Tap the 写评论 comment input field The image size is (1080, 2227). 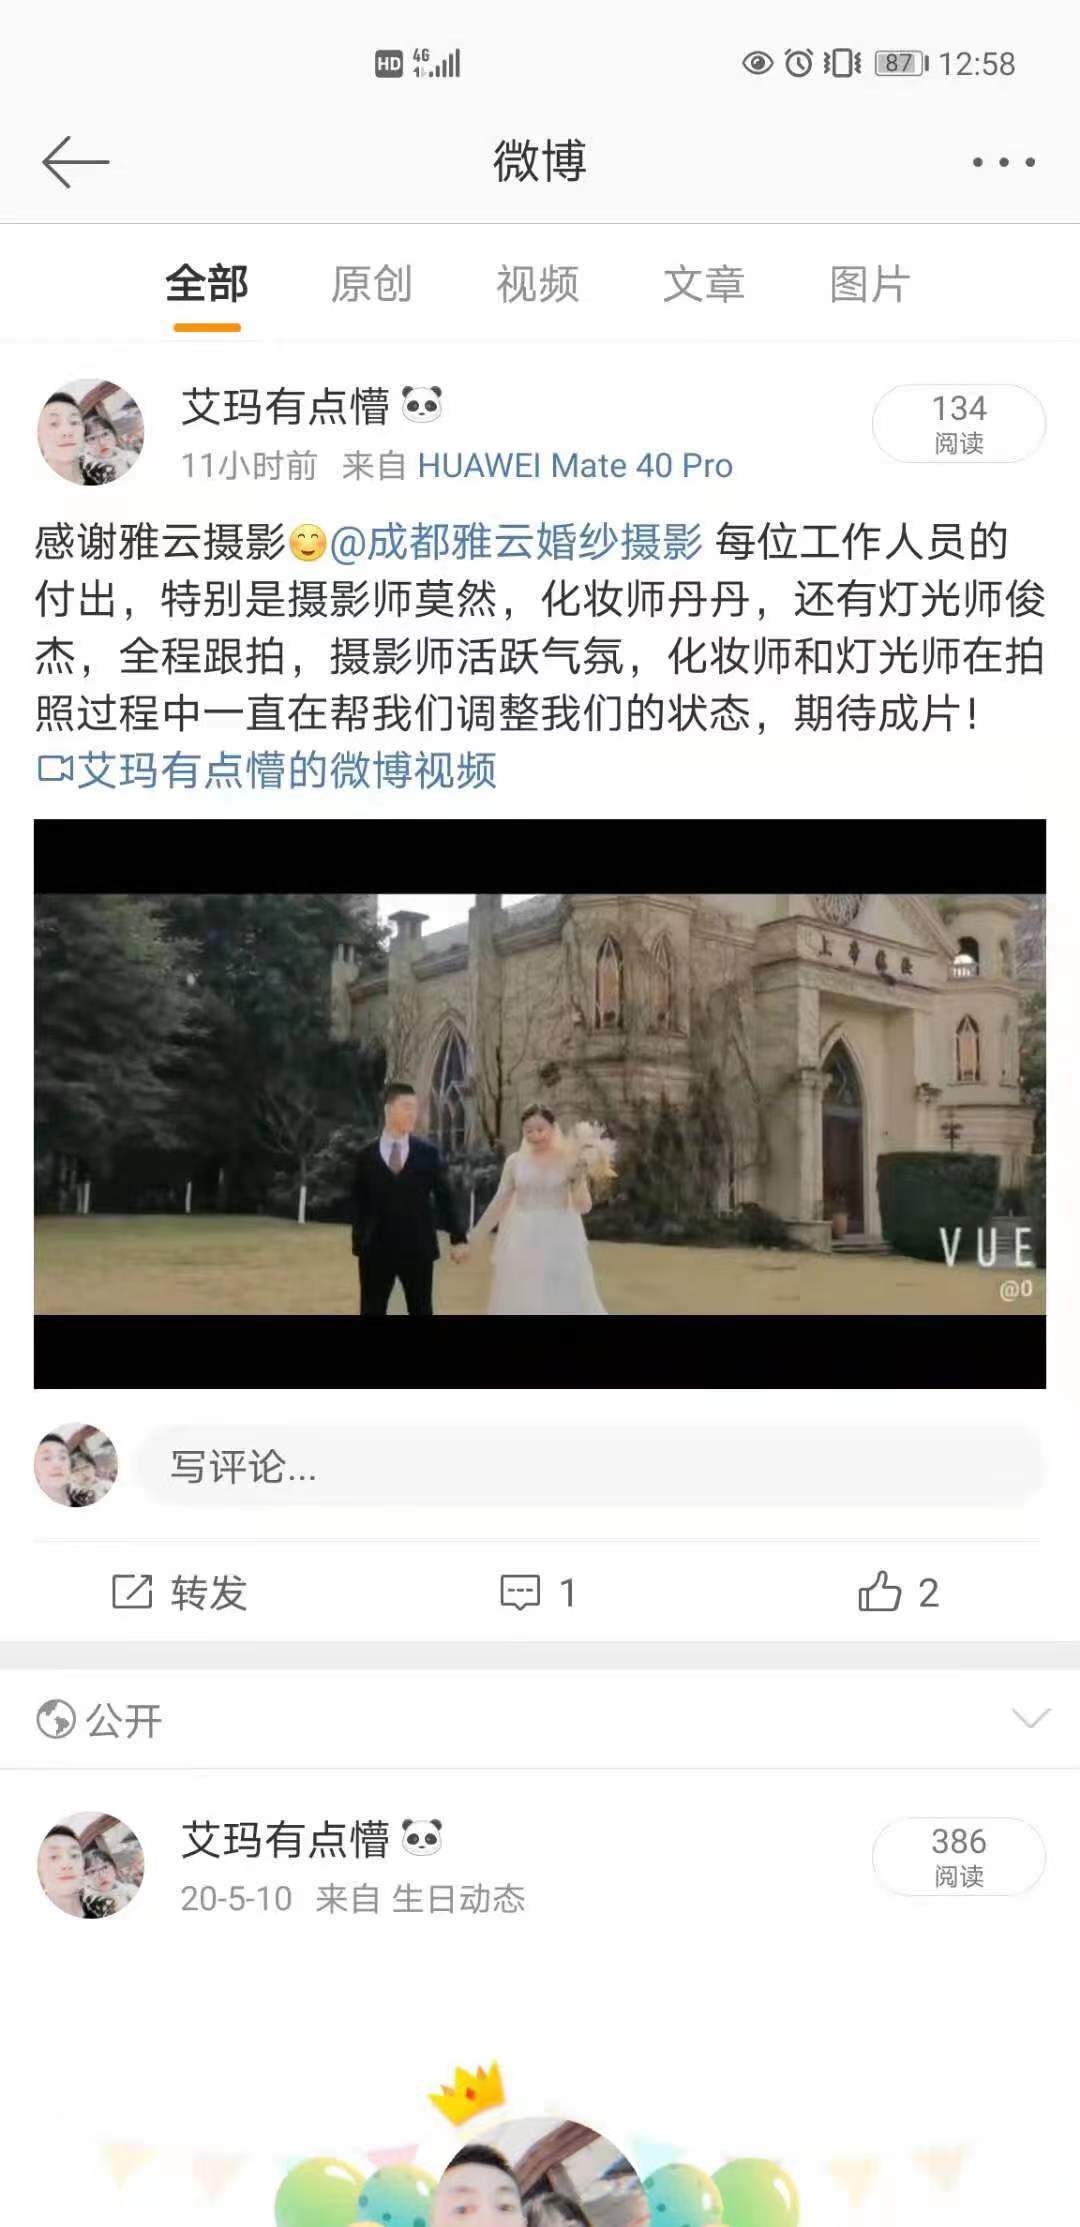tap(590, 1467)
